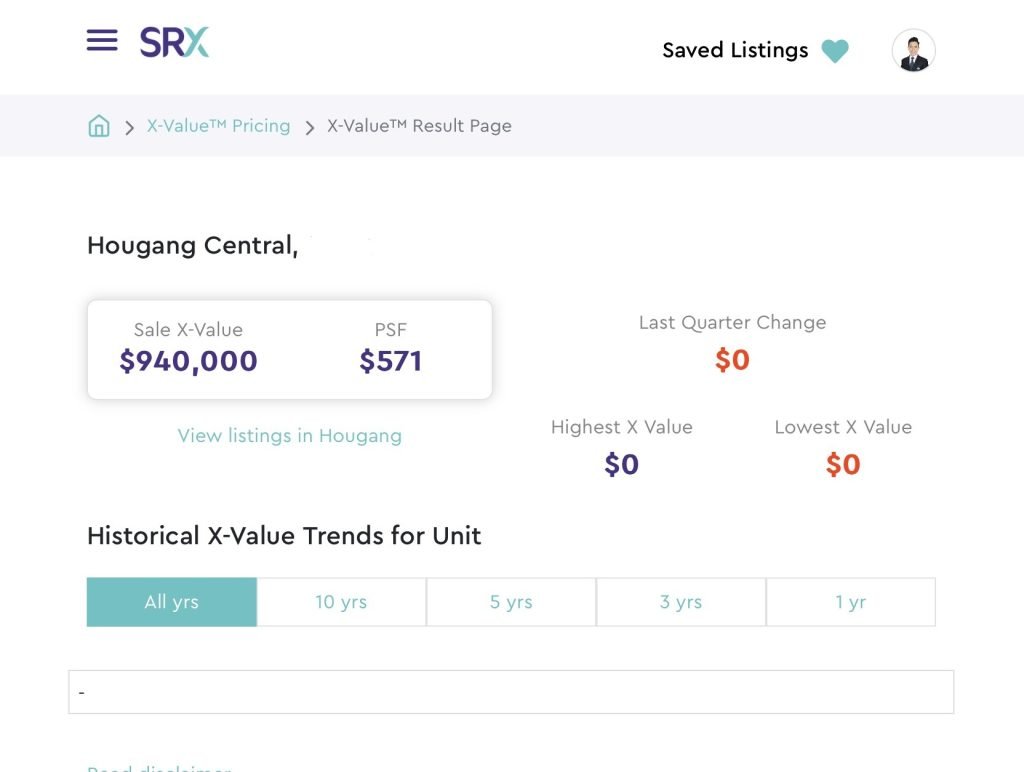This screenshot has height=772, width=1024.
Task: Click the SRX logo
Action: pos(174,42)
